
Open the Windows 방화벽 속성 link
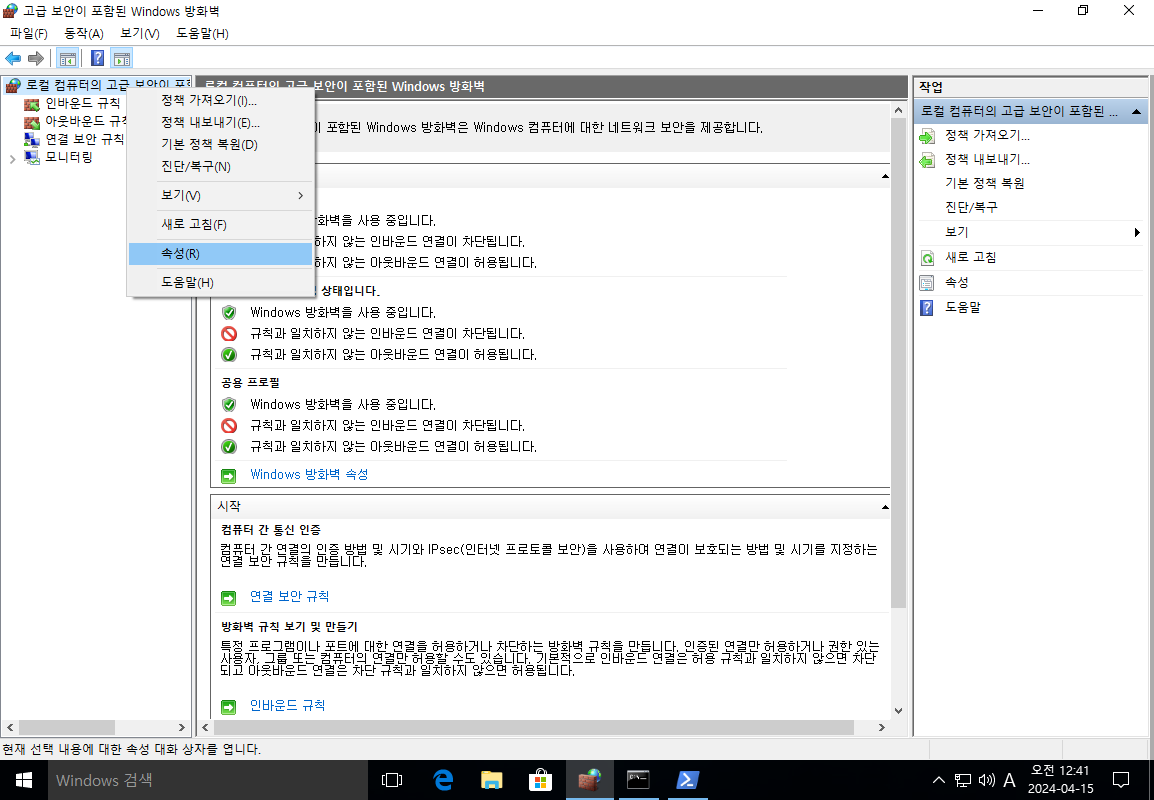coord(309,475)
